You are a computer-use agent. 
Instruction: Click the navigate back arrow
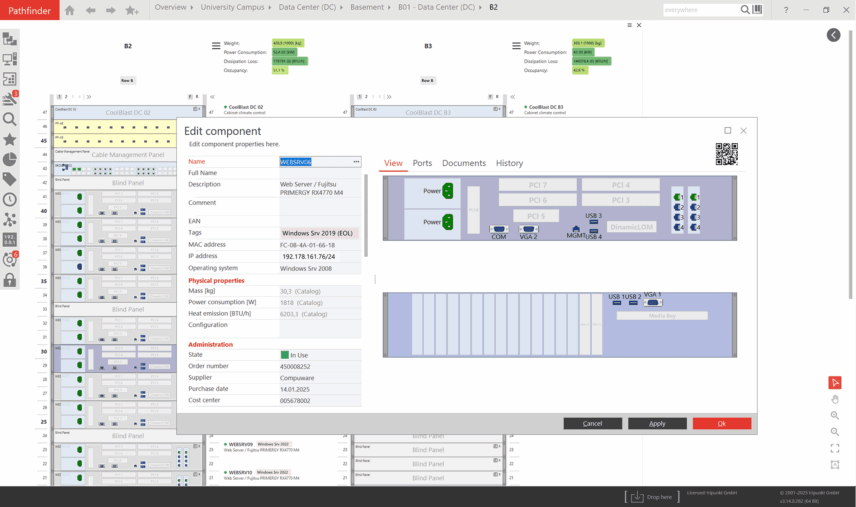pyautogui.click(x=91, y=10)
